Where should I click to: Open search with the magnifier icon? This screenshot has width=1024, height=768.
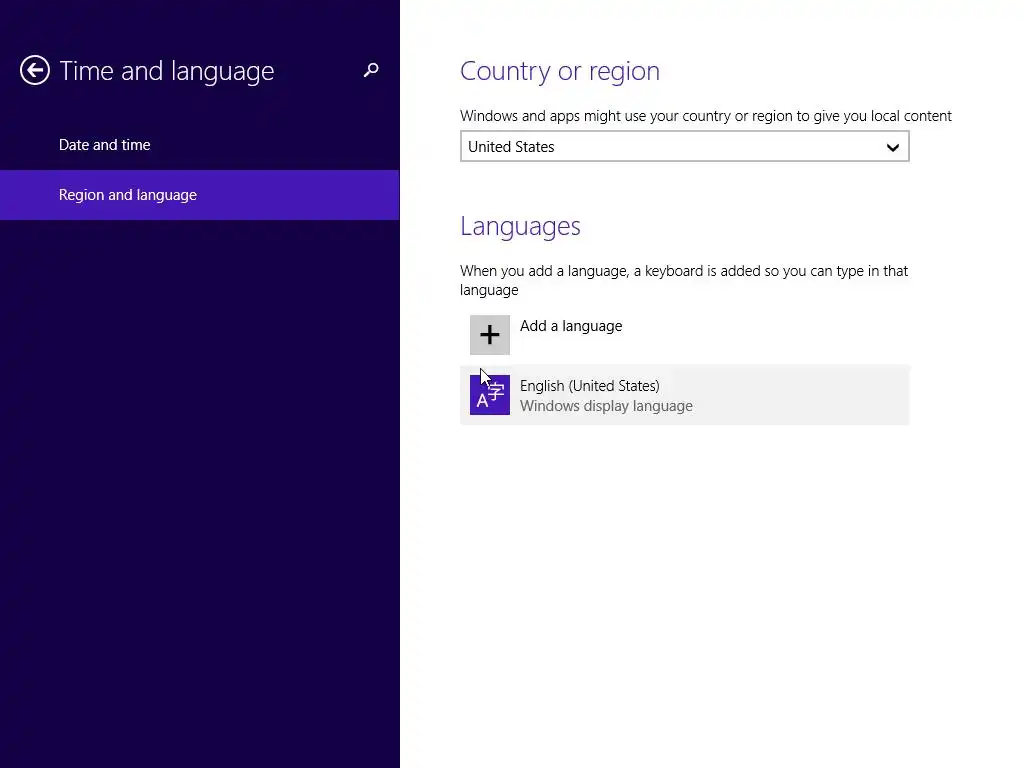pos(371,70)
